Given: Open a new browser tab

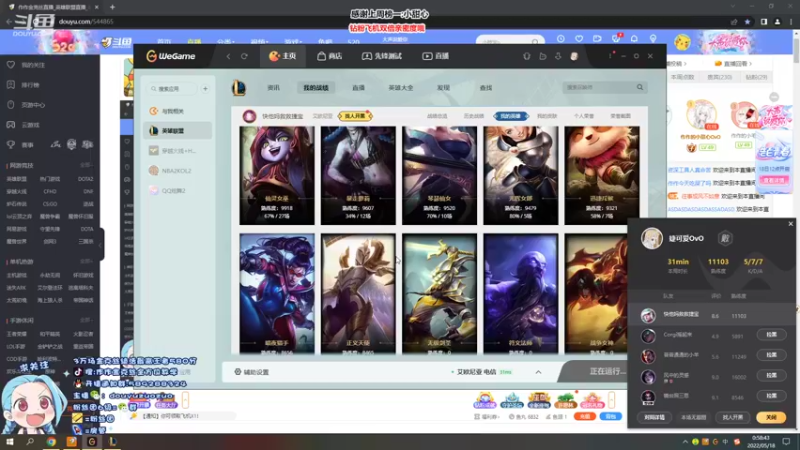Looking at the screenshot, I should [112, 7].
